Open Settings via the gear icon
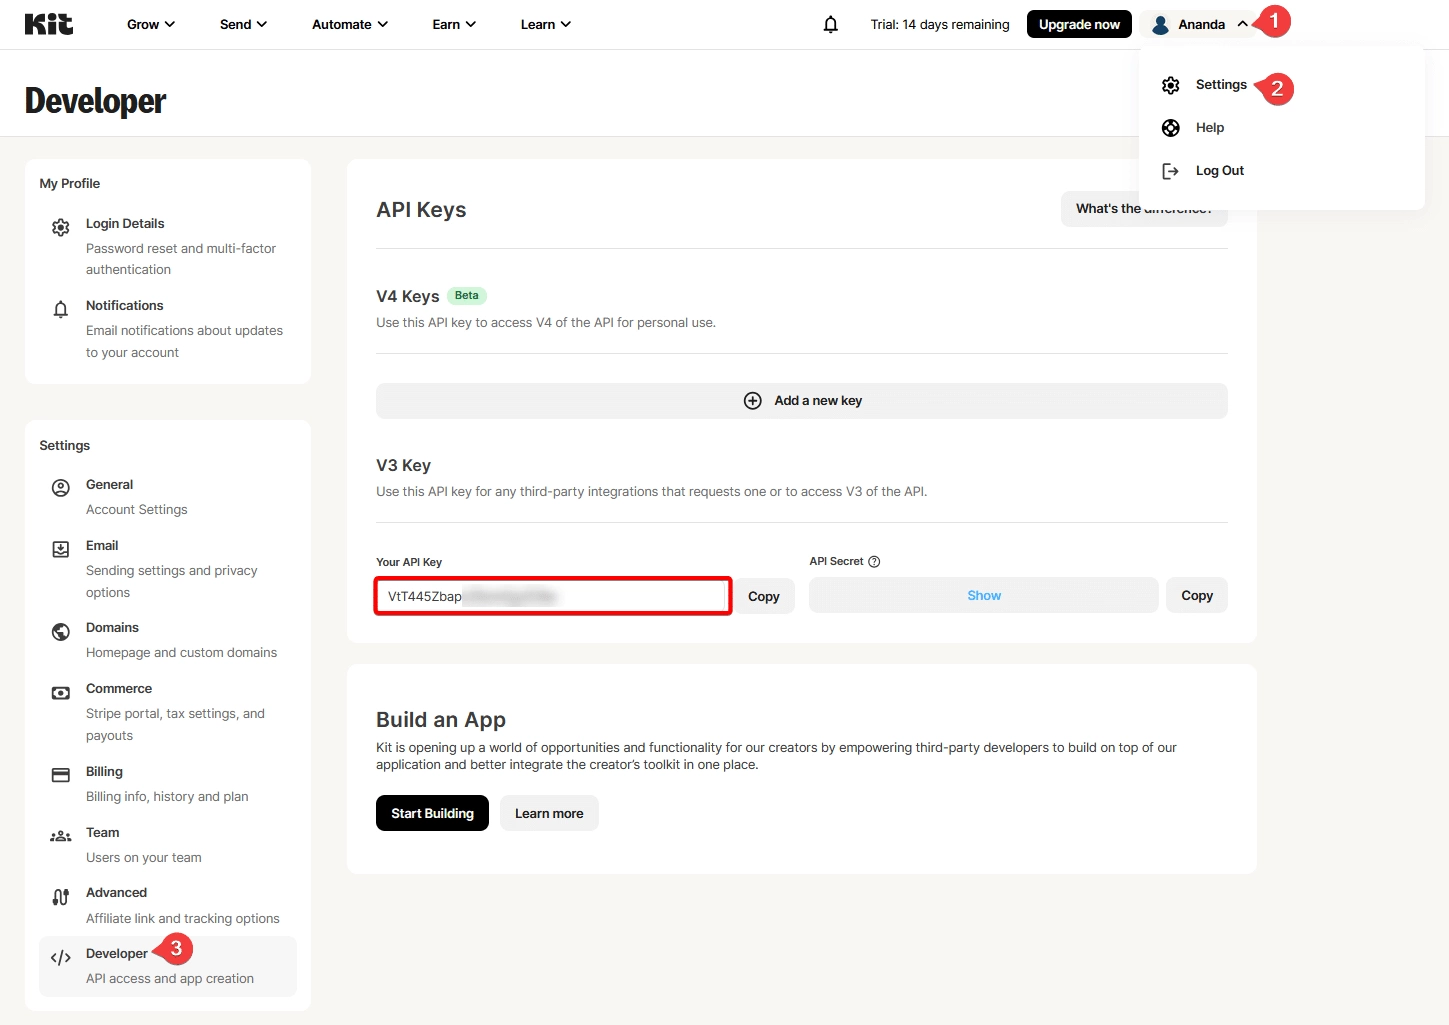This screenshot has width=1449, height=1025. click(x=1171, y=85)
